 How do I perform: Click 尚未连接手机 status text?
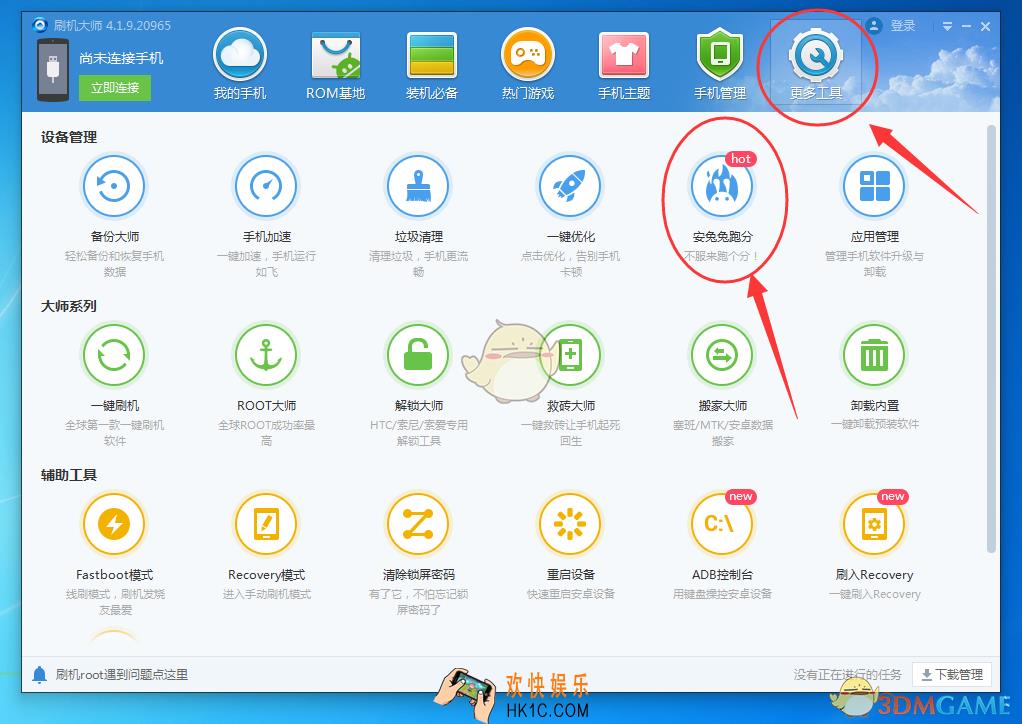pos(121,58)
